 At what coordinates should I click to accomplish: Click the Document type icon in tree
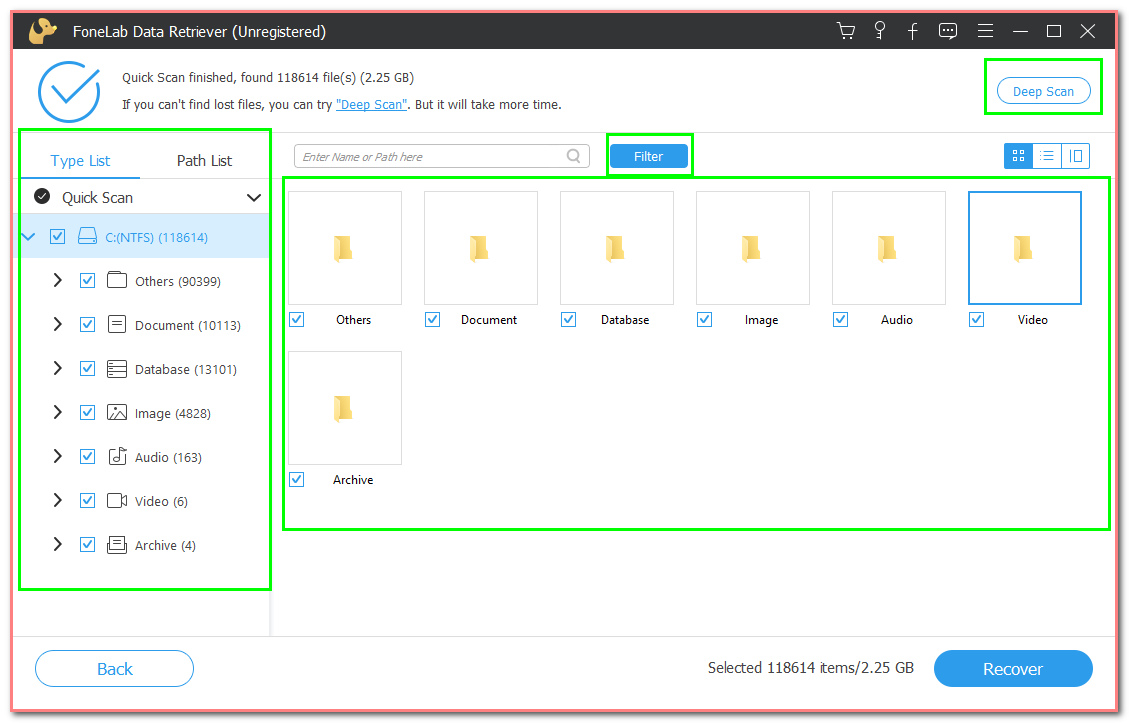(x=117, y=324)
